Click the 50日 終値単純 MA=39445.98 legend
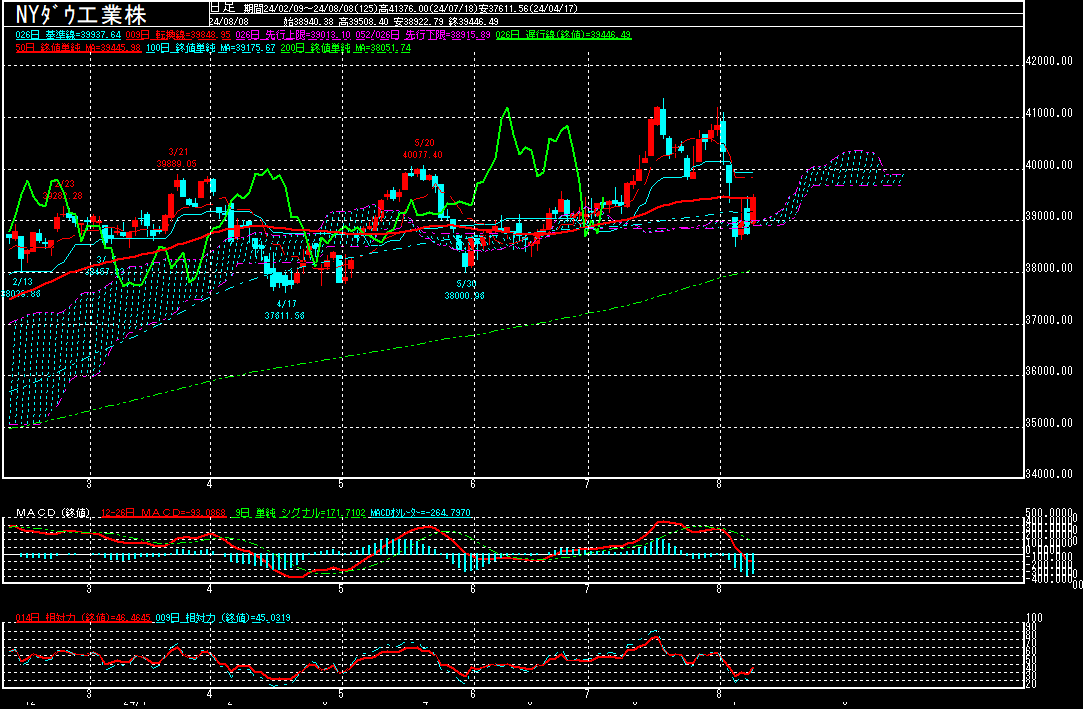 (78, 48)
